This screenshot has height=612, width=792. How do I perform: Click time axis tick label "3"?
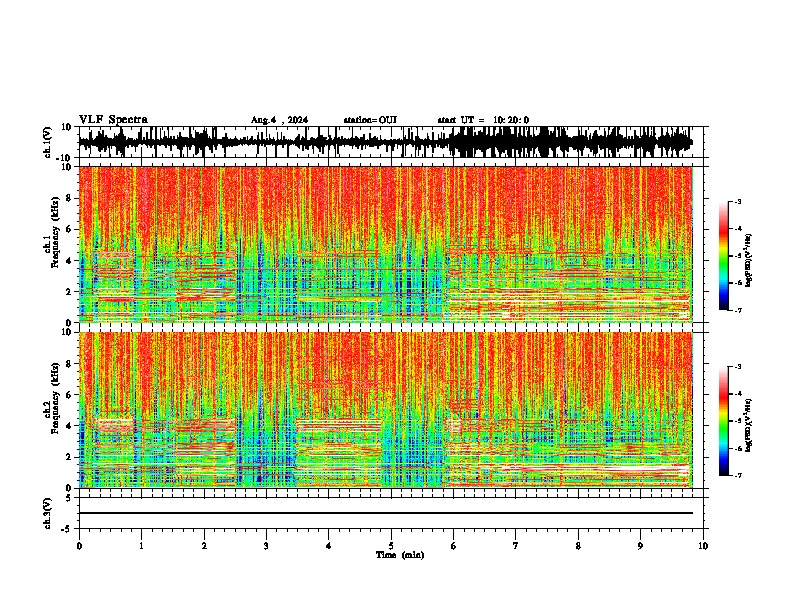tap(266, 546)
